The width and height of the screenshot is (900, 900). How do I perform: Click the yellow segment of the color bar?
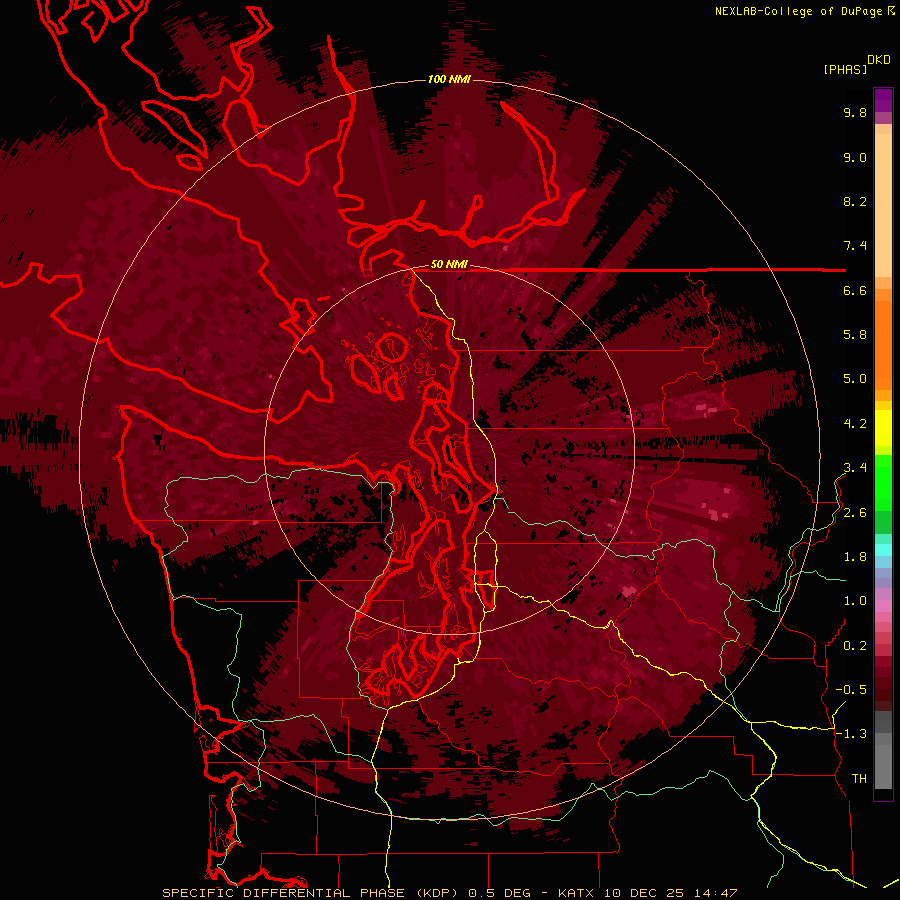coord(883,428)
